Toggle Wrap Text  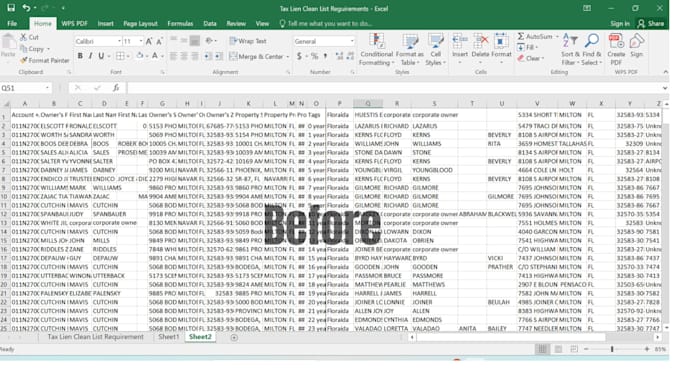coord(248,41)
